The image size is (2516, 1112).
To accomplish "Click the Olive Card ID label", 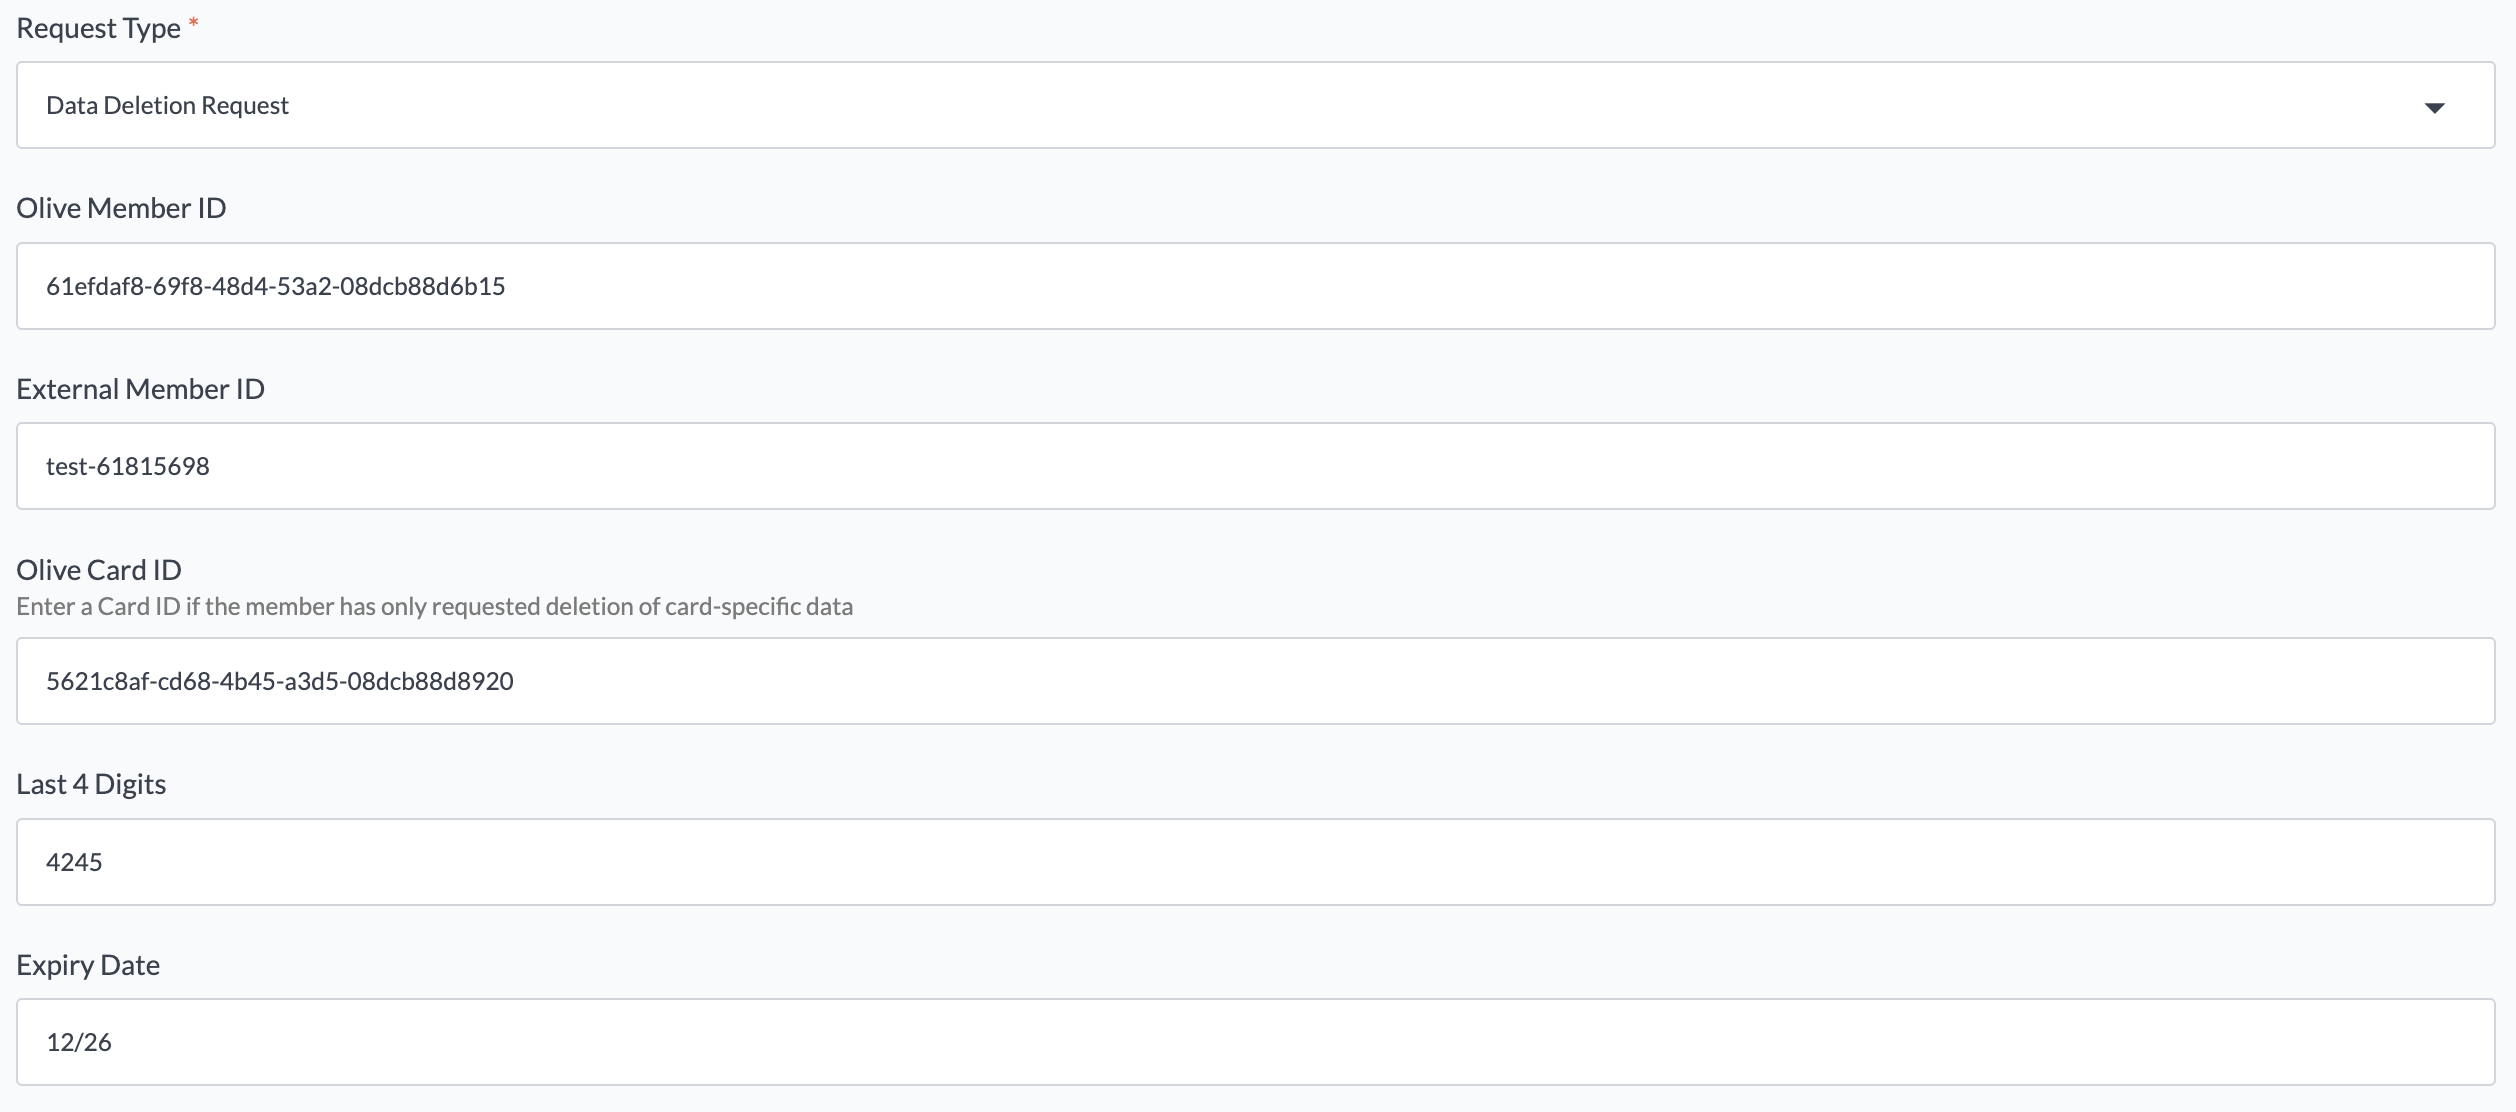I will click(x=99, y=570).
